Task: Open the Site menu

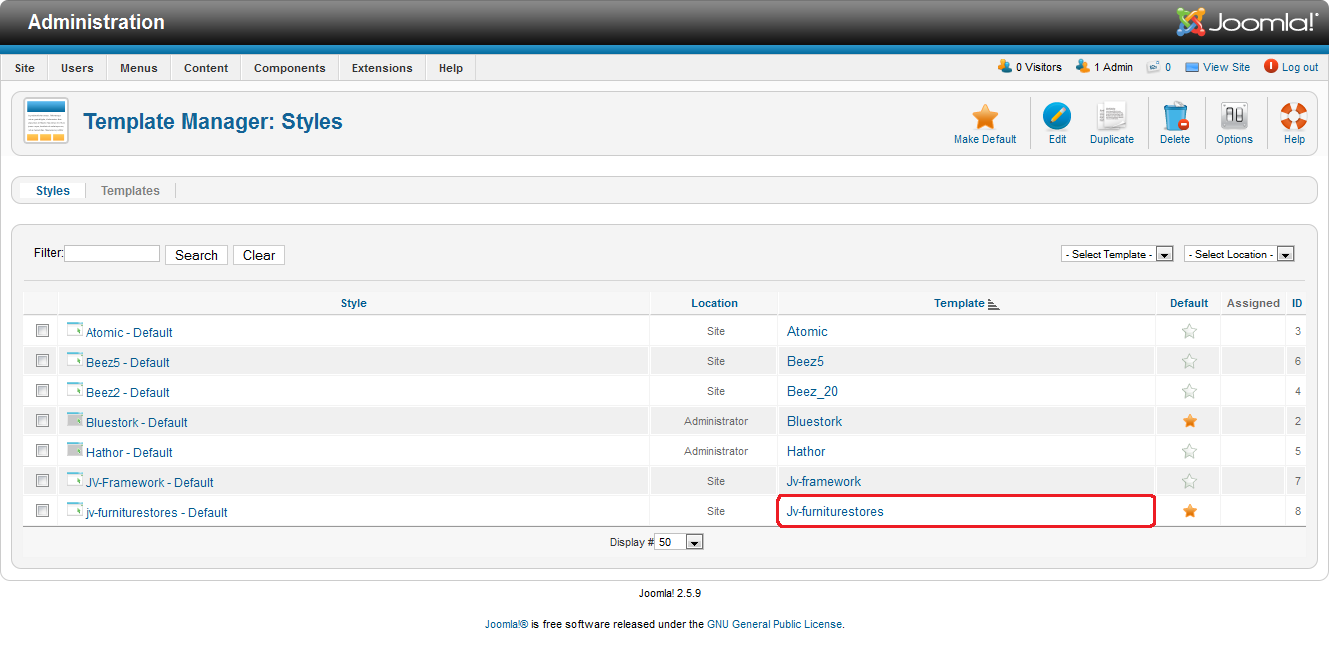Action: 25,68
